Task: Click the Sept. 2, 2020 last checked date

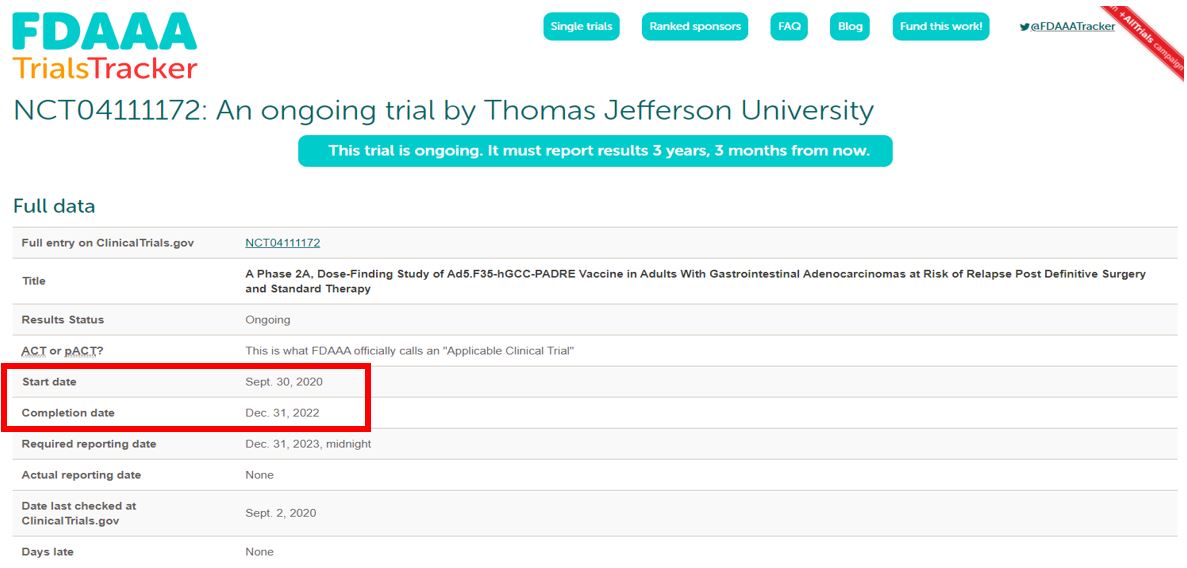Action: 280,513
